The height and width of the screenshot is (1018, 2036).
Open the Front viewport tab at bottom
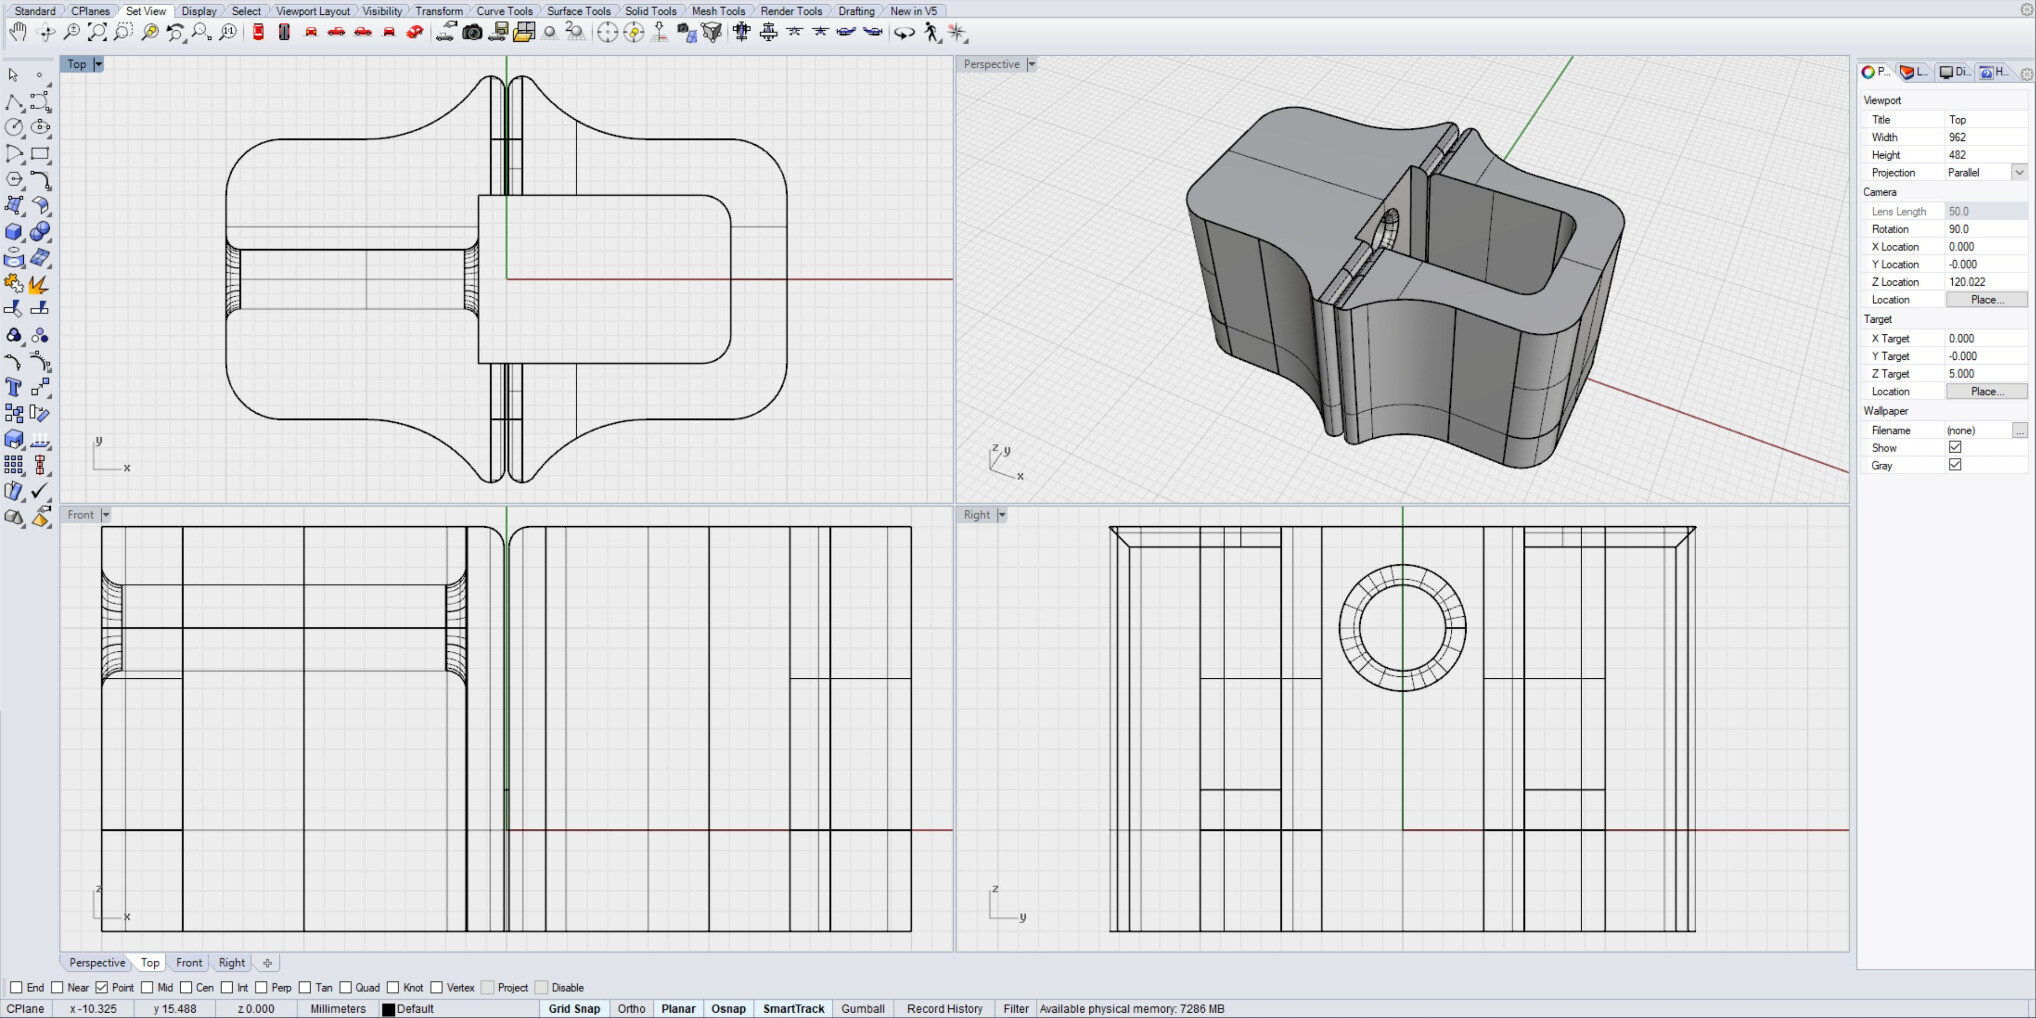(x=189, y=963)
